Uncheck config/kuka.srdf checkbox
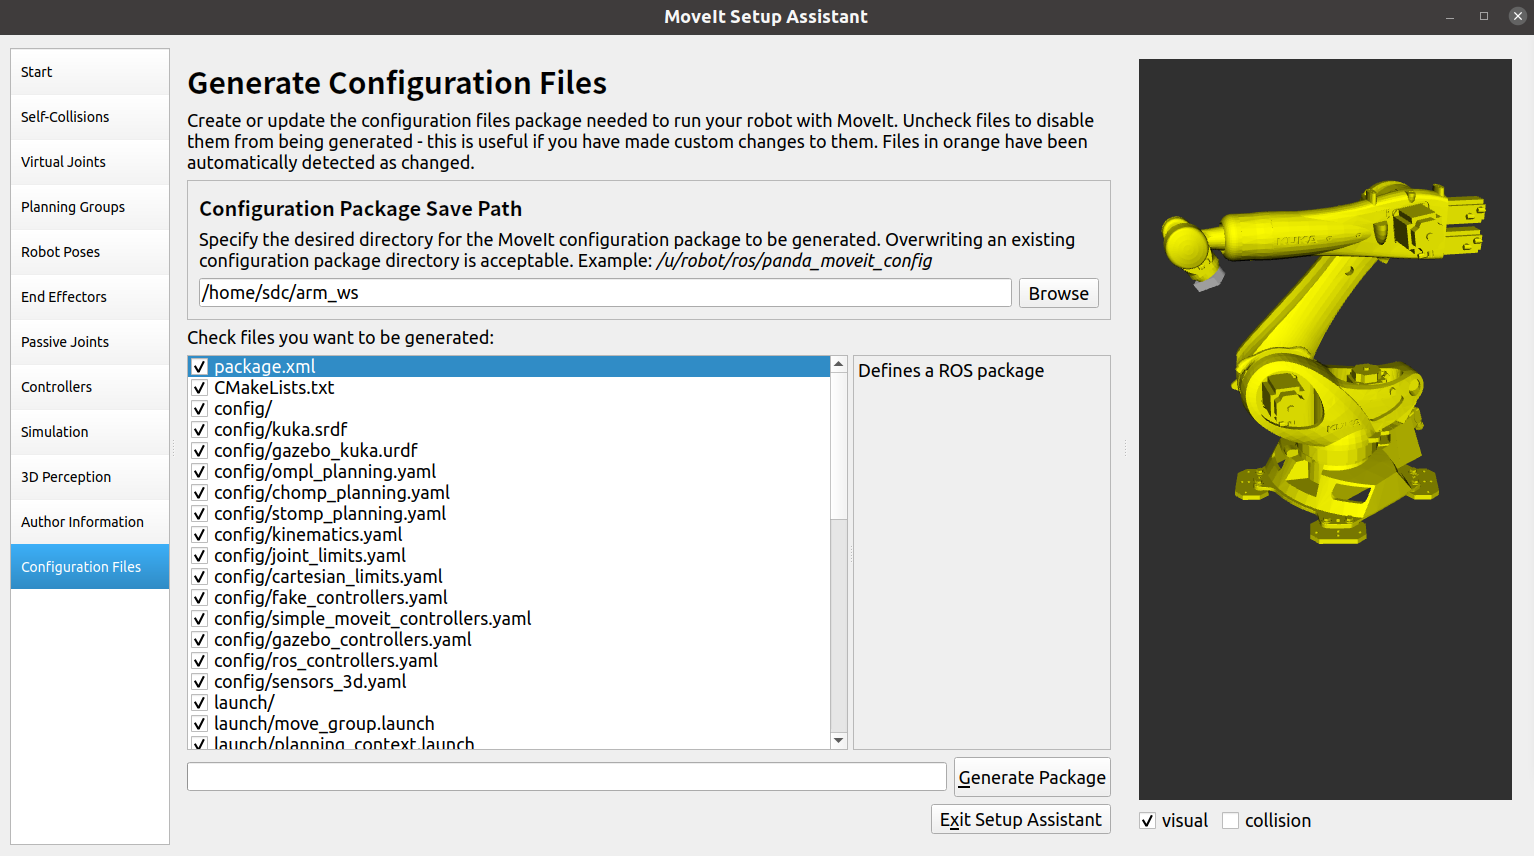The image size is (1534, 856). click(x=200, y=430)
